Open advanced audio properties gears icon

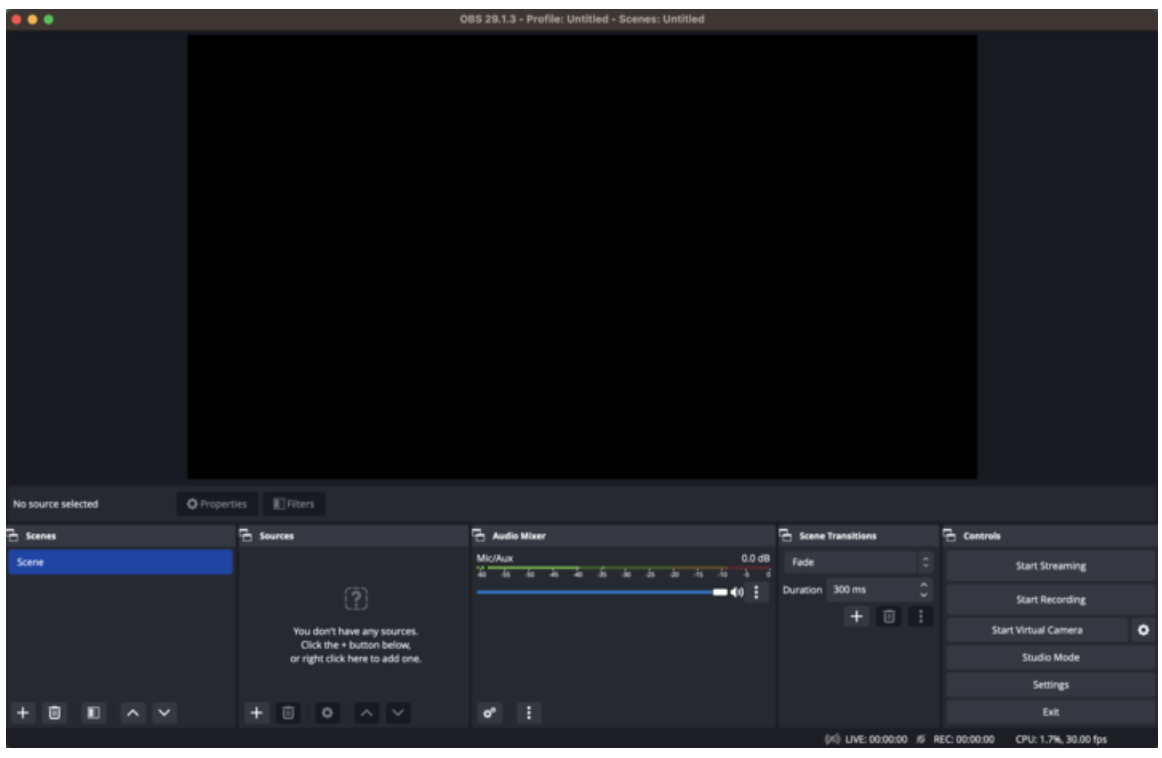pos(490,712)
